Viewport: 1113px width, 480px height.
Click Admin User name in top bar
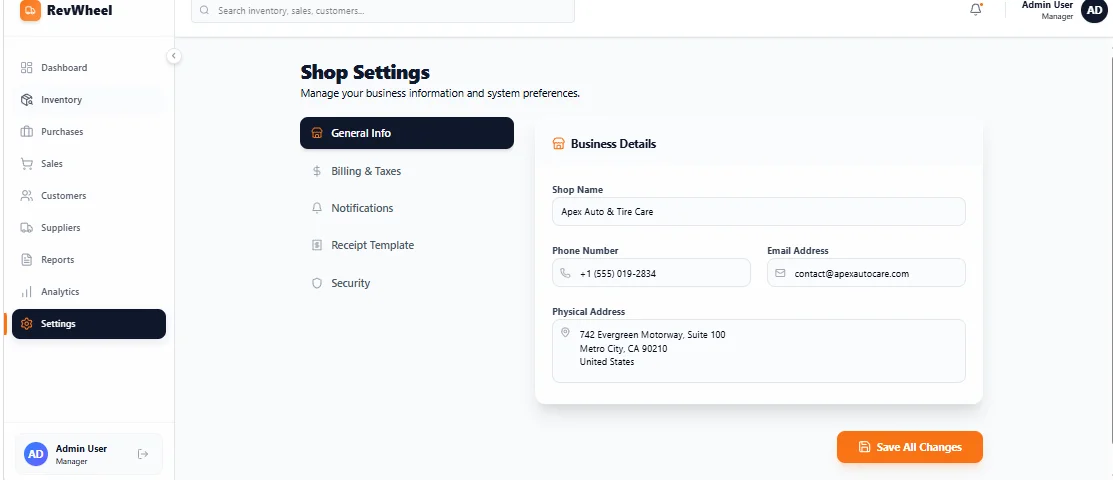pos(1047,5)
